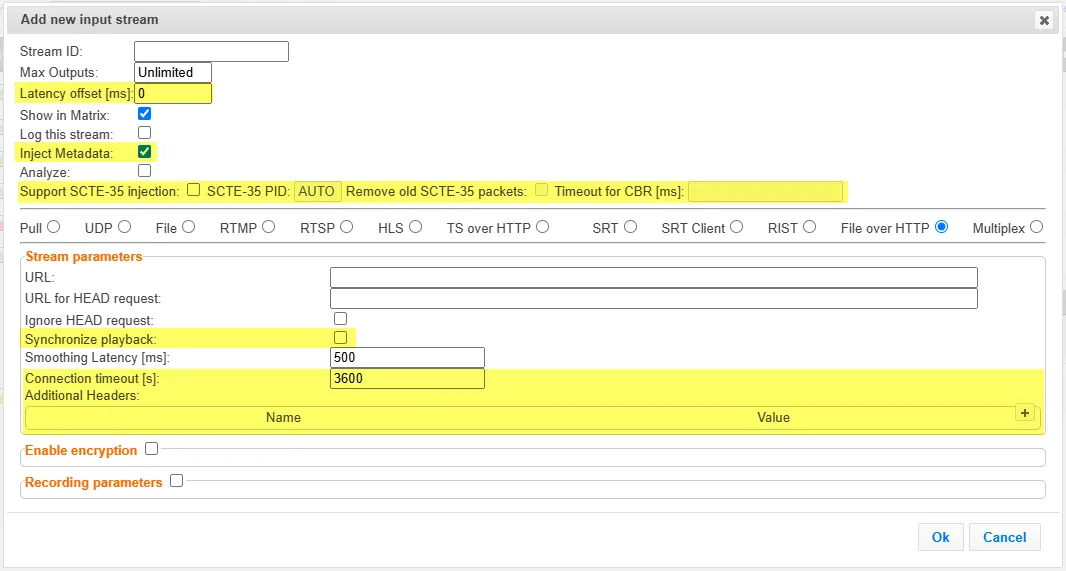The image size is (1066, 571).
Task: Click the SCTE-35 PID AUTO field
Action: tap(317, 192)
